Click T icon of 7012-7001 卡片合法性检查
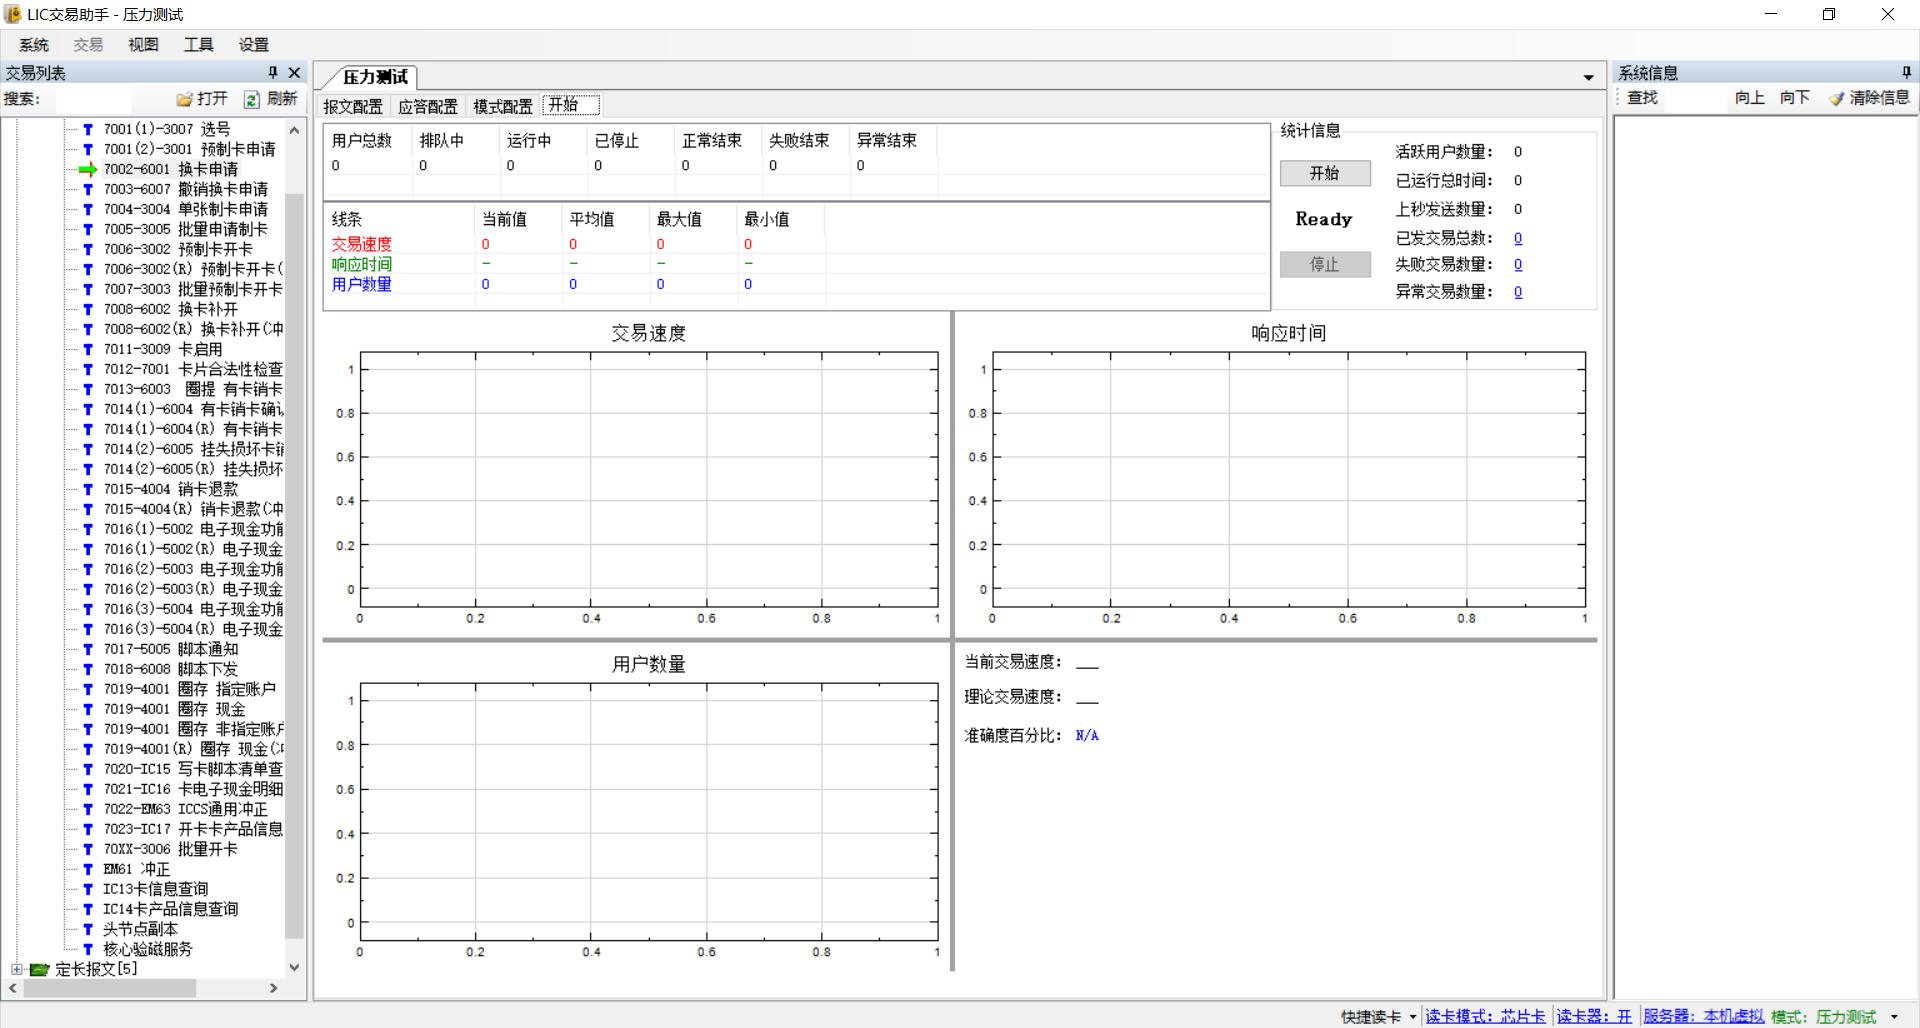Image resolution: width=1920 pixels, height=1028 pixels. tap(88, 369)
